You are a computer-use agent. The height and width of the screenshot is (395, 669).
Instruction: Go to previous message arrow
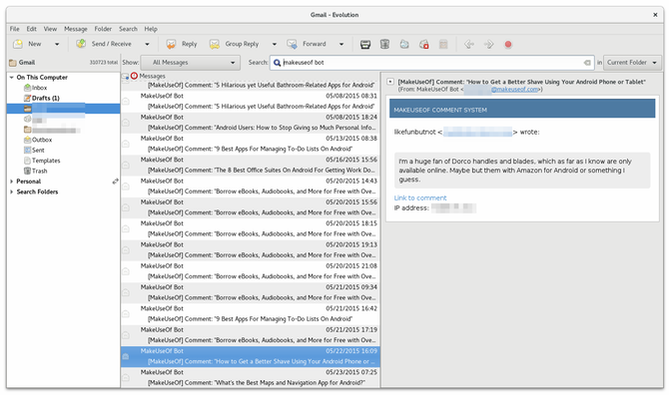click(x=469, y=44)
